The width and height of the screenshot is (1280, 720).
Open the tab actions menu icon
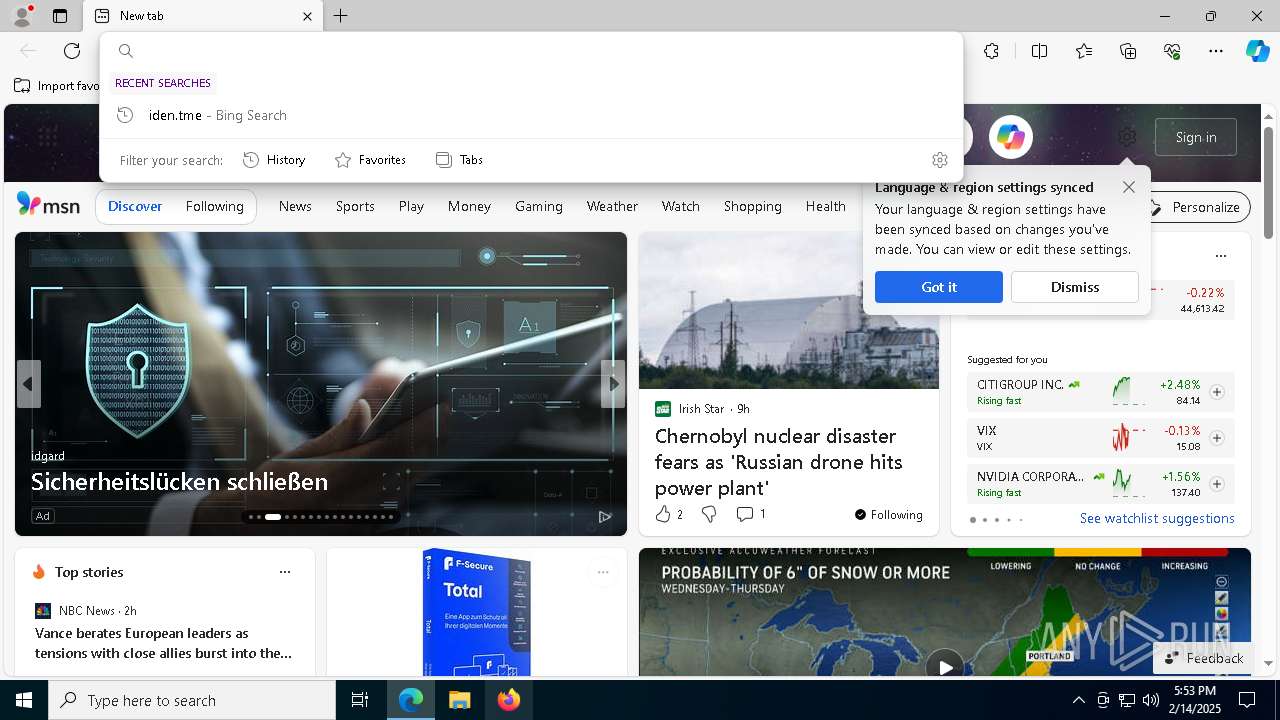tap(60, 16)
